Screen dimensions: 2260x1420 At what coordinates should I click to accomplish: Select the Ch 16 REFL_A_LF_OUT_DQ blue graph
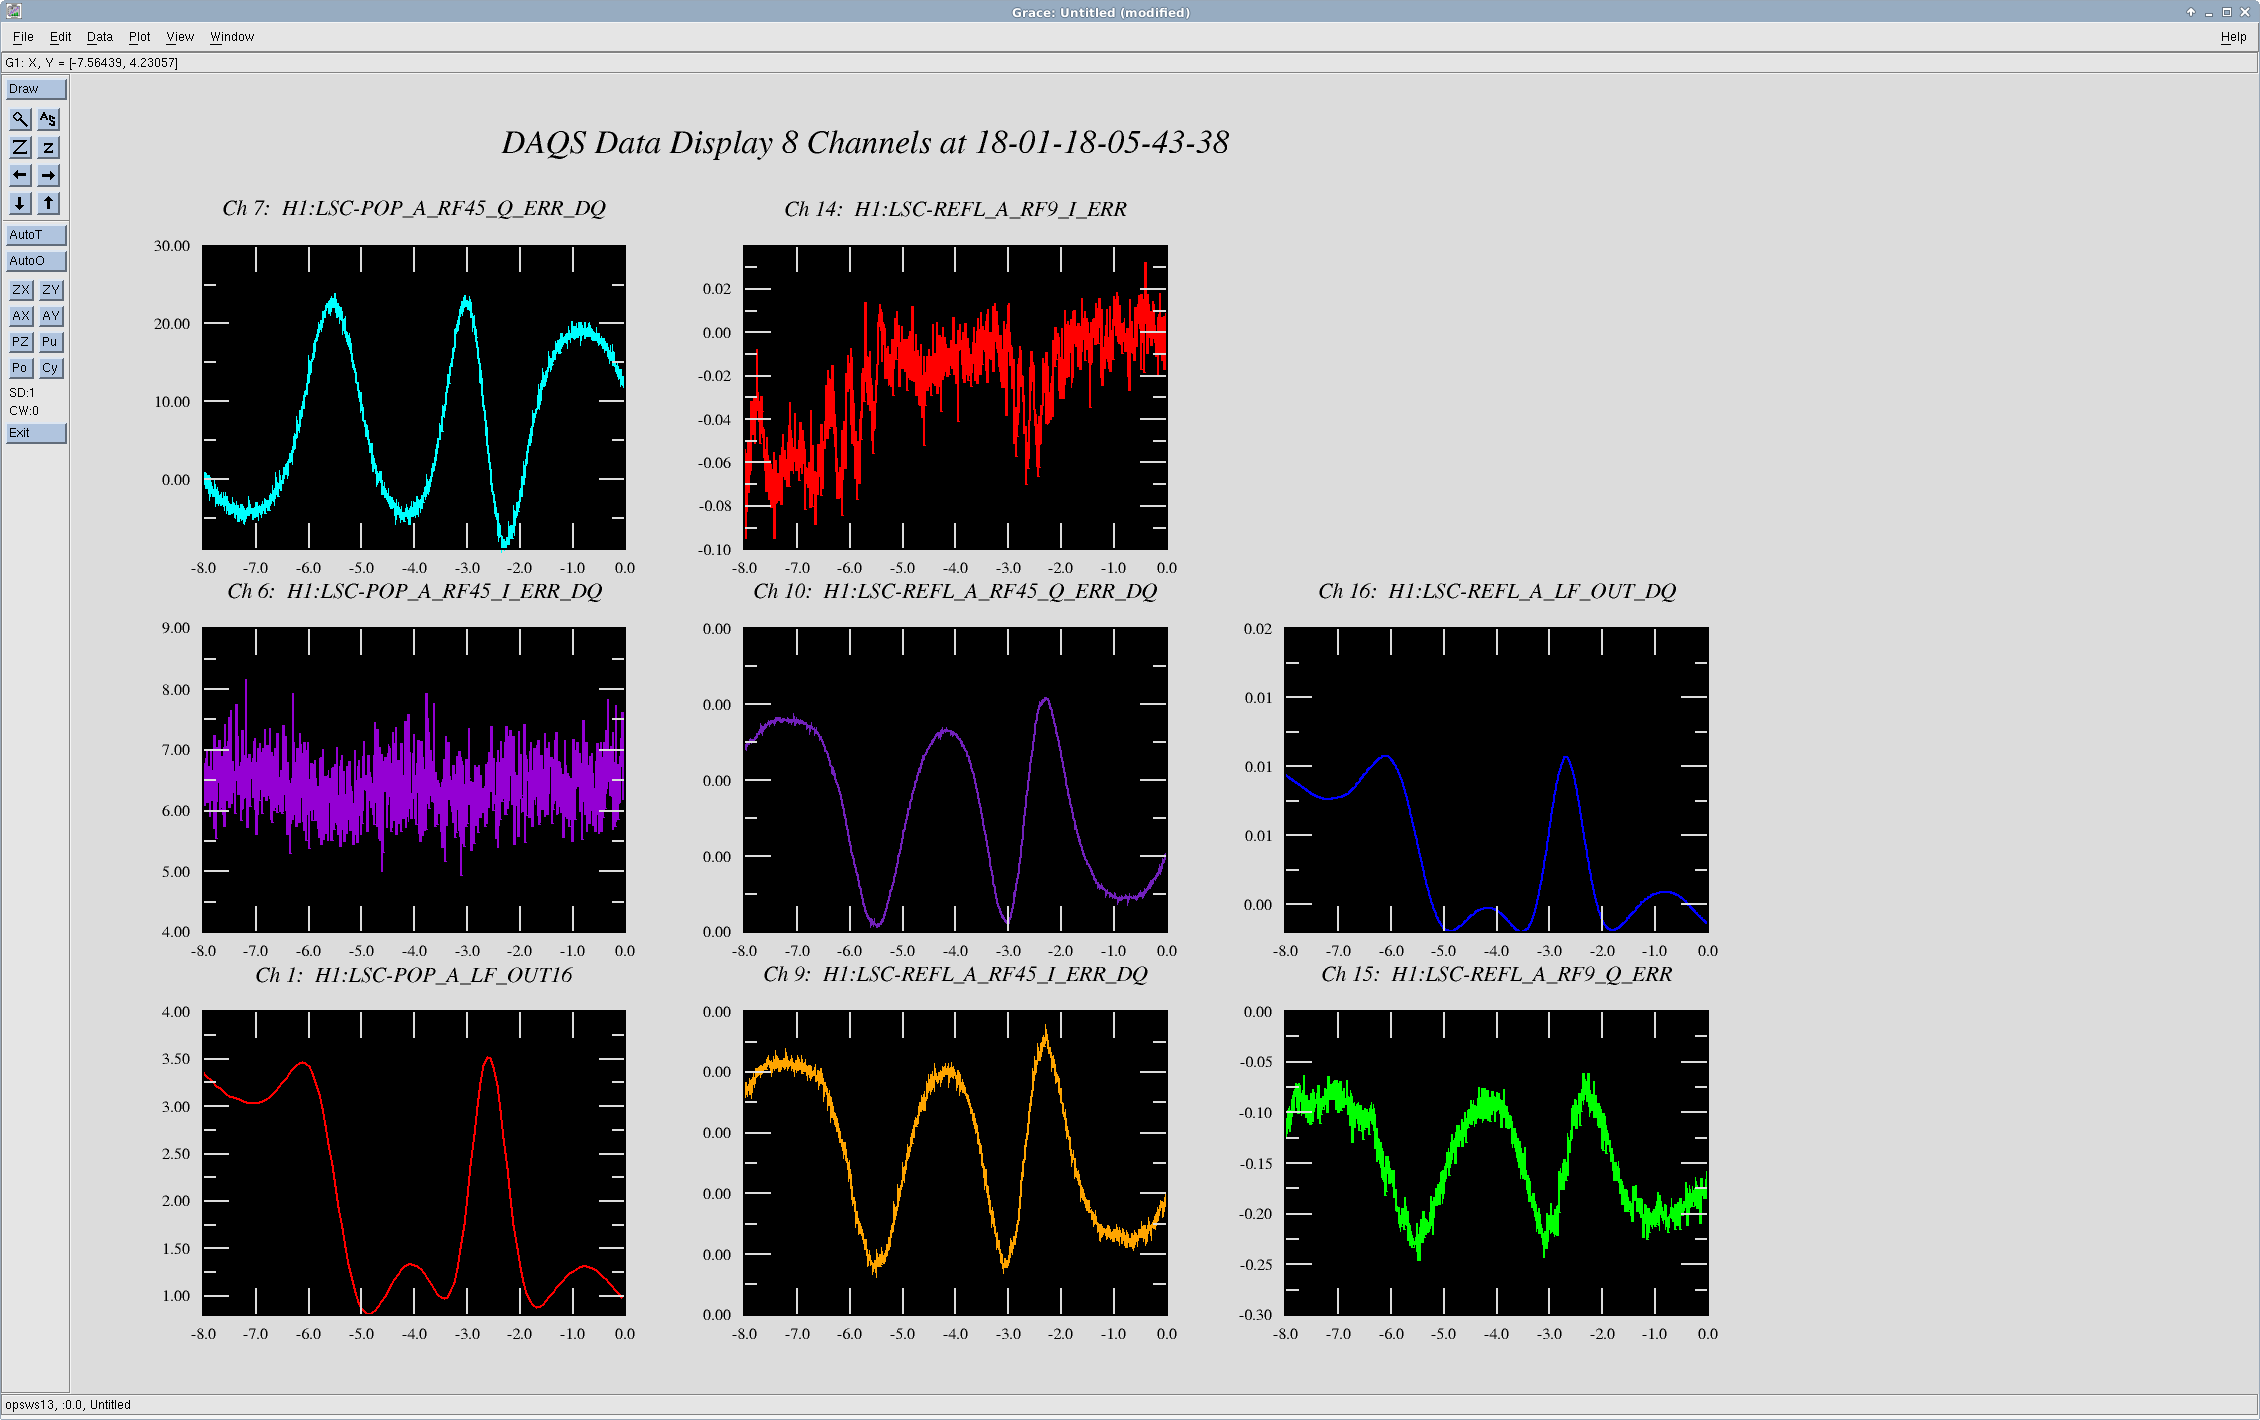pos(1496,780)
